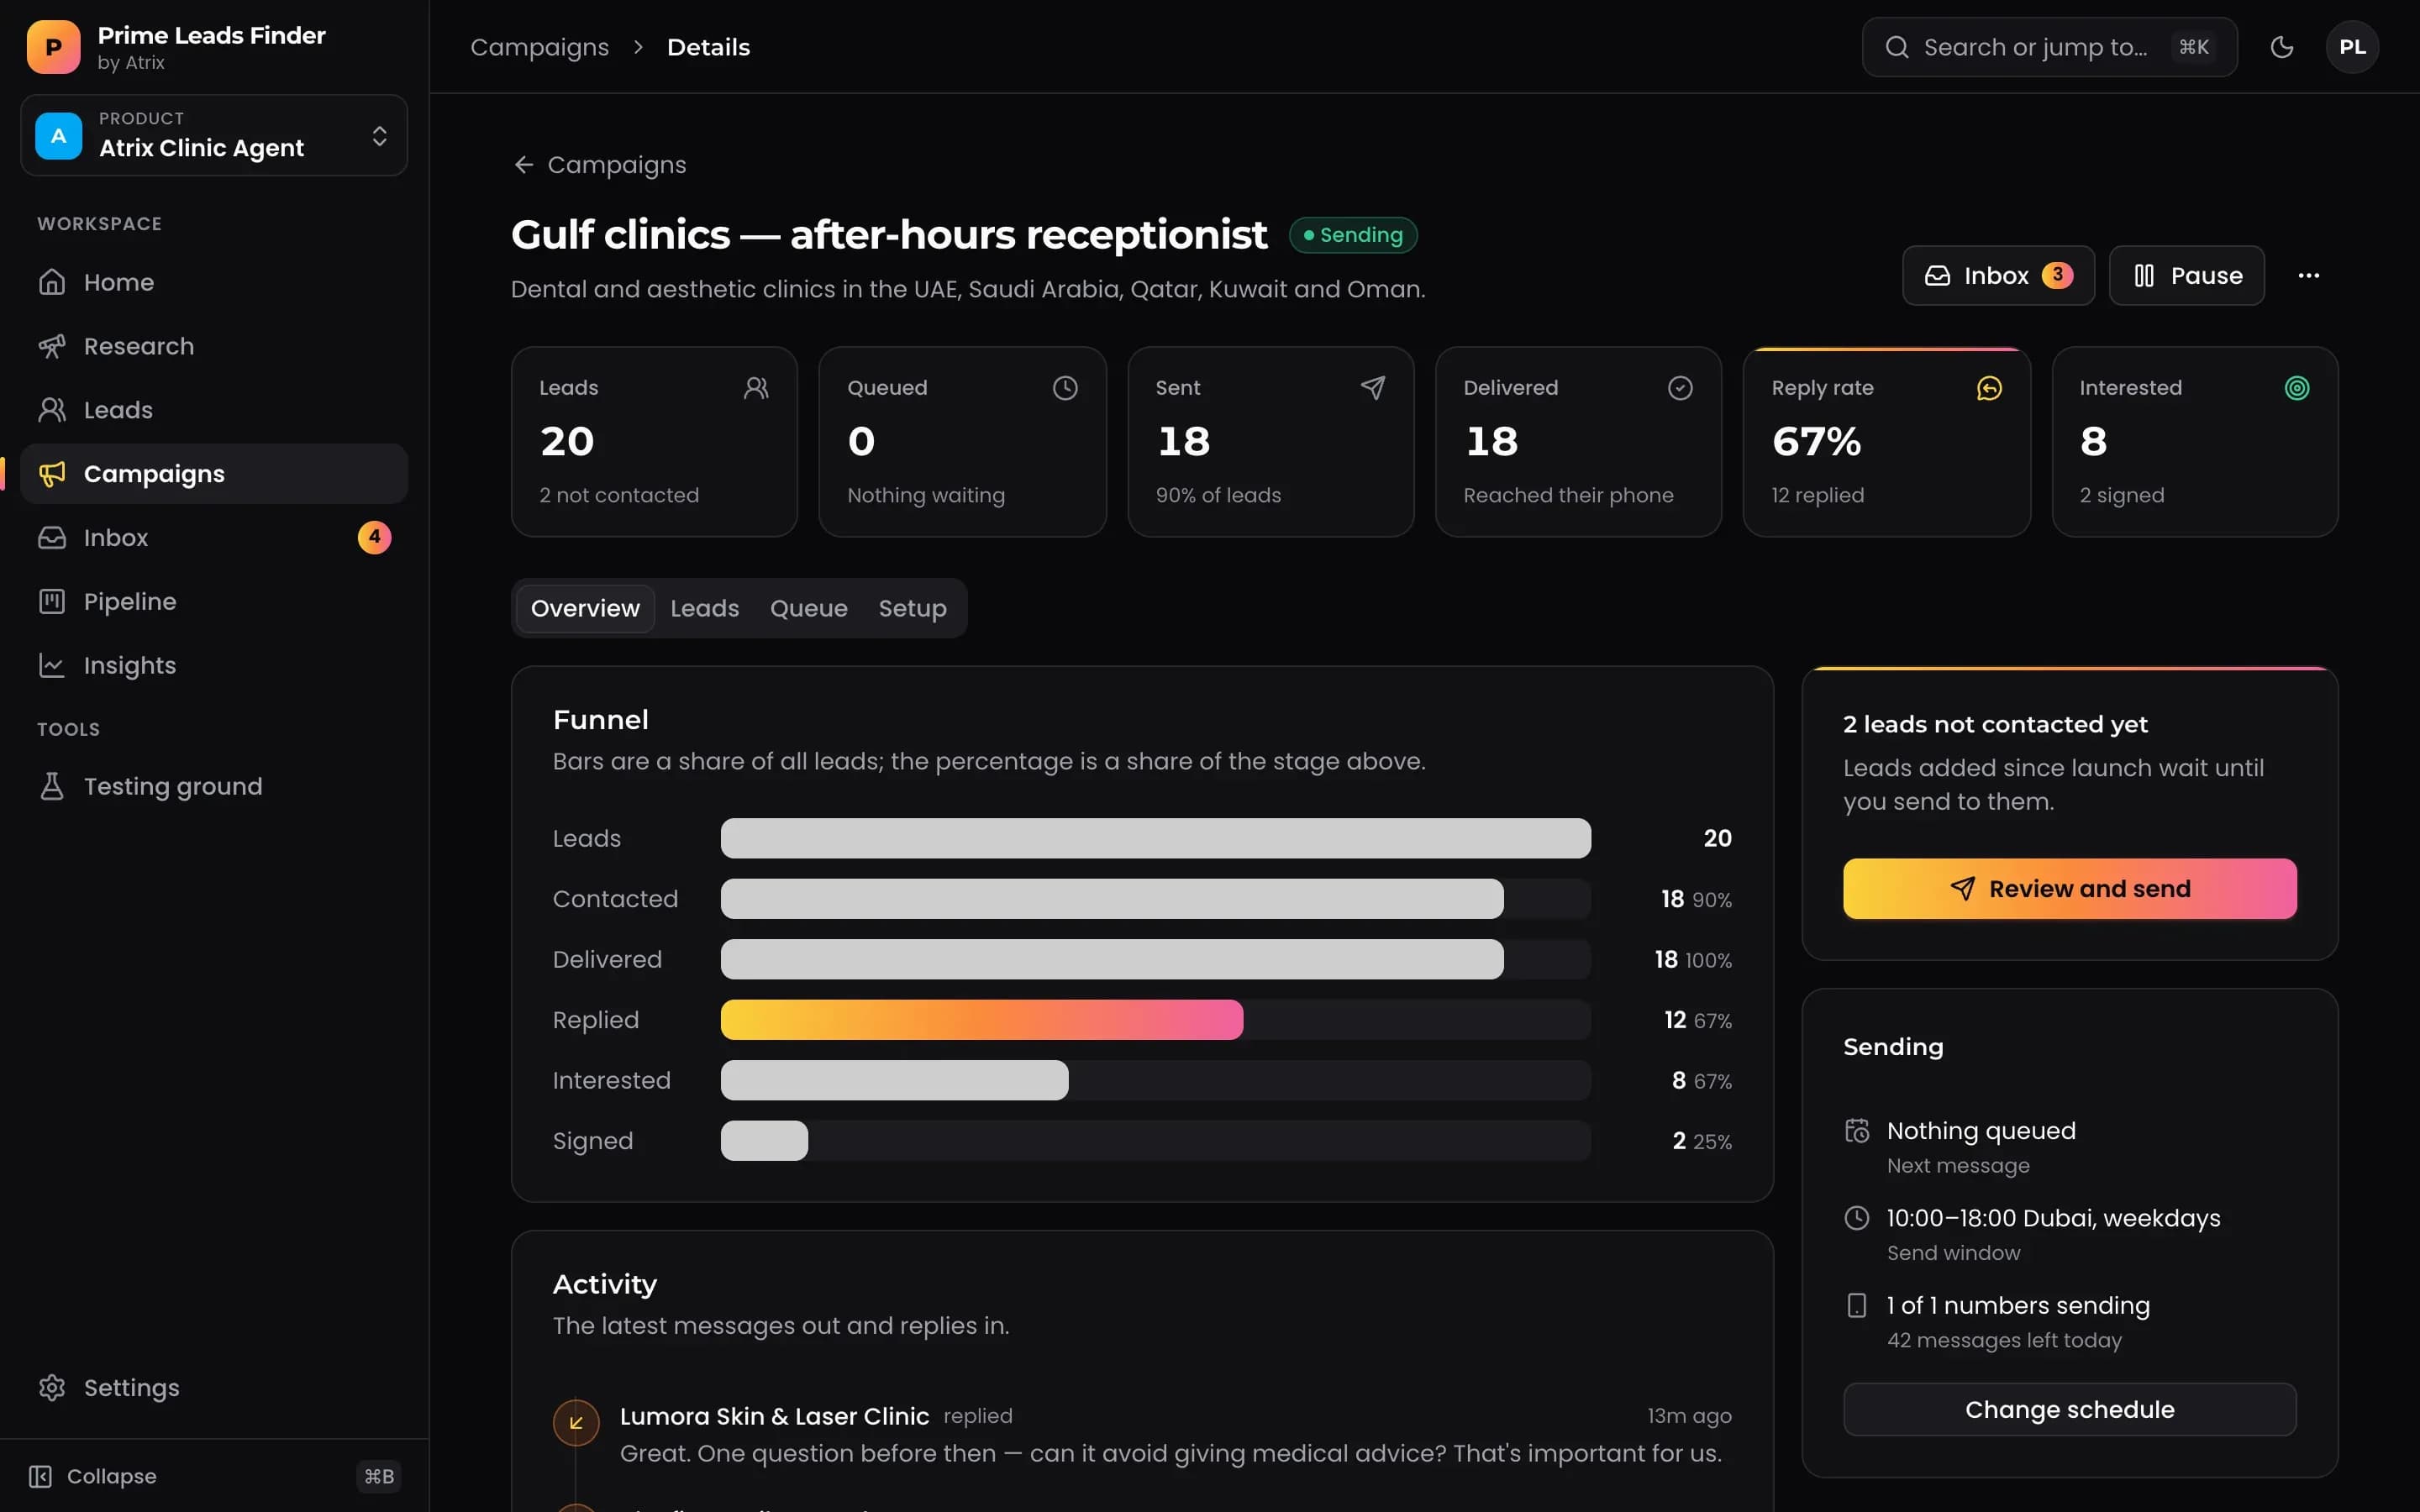Open Inbox in the left sidebar

point(214,538)
